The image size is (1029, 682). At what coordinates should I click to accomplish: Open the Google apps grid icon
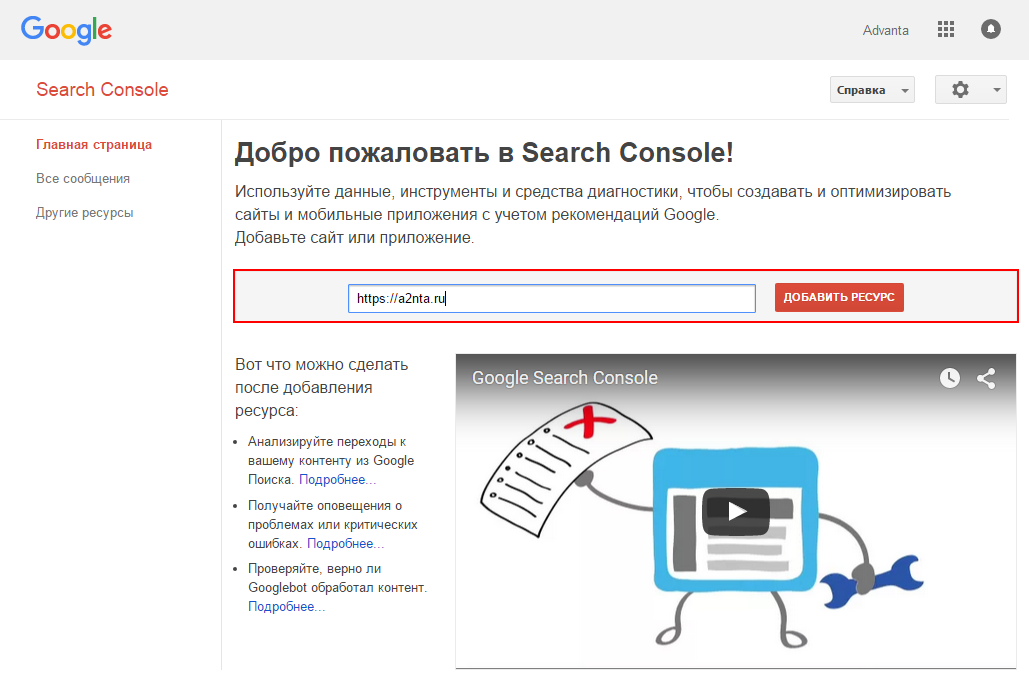945,30
